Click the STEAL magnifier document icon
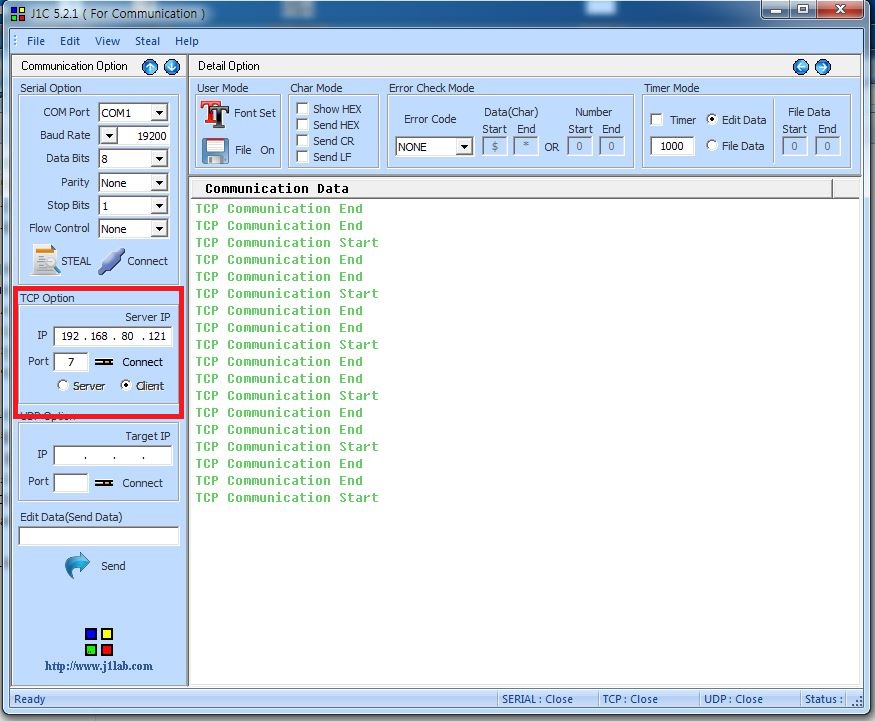Screen dimensions: 875x721 pos(46,260)
